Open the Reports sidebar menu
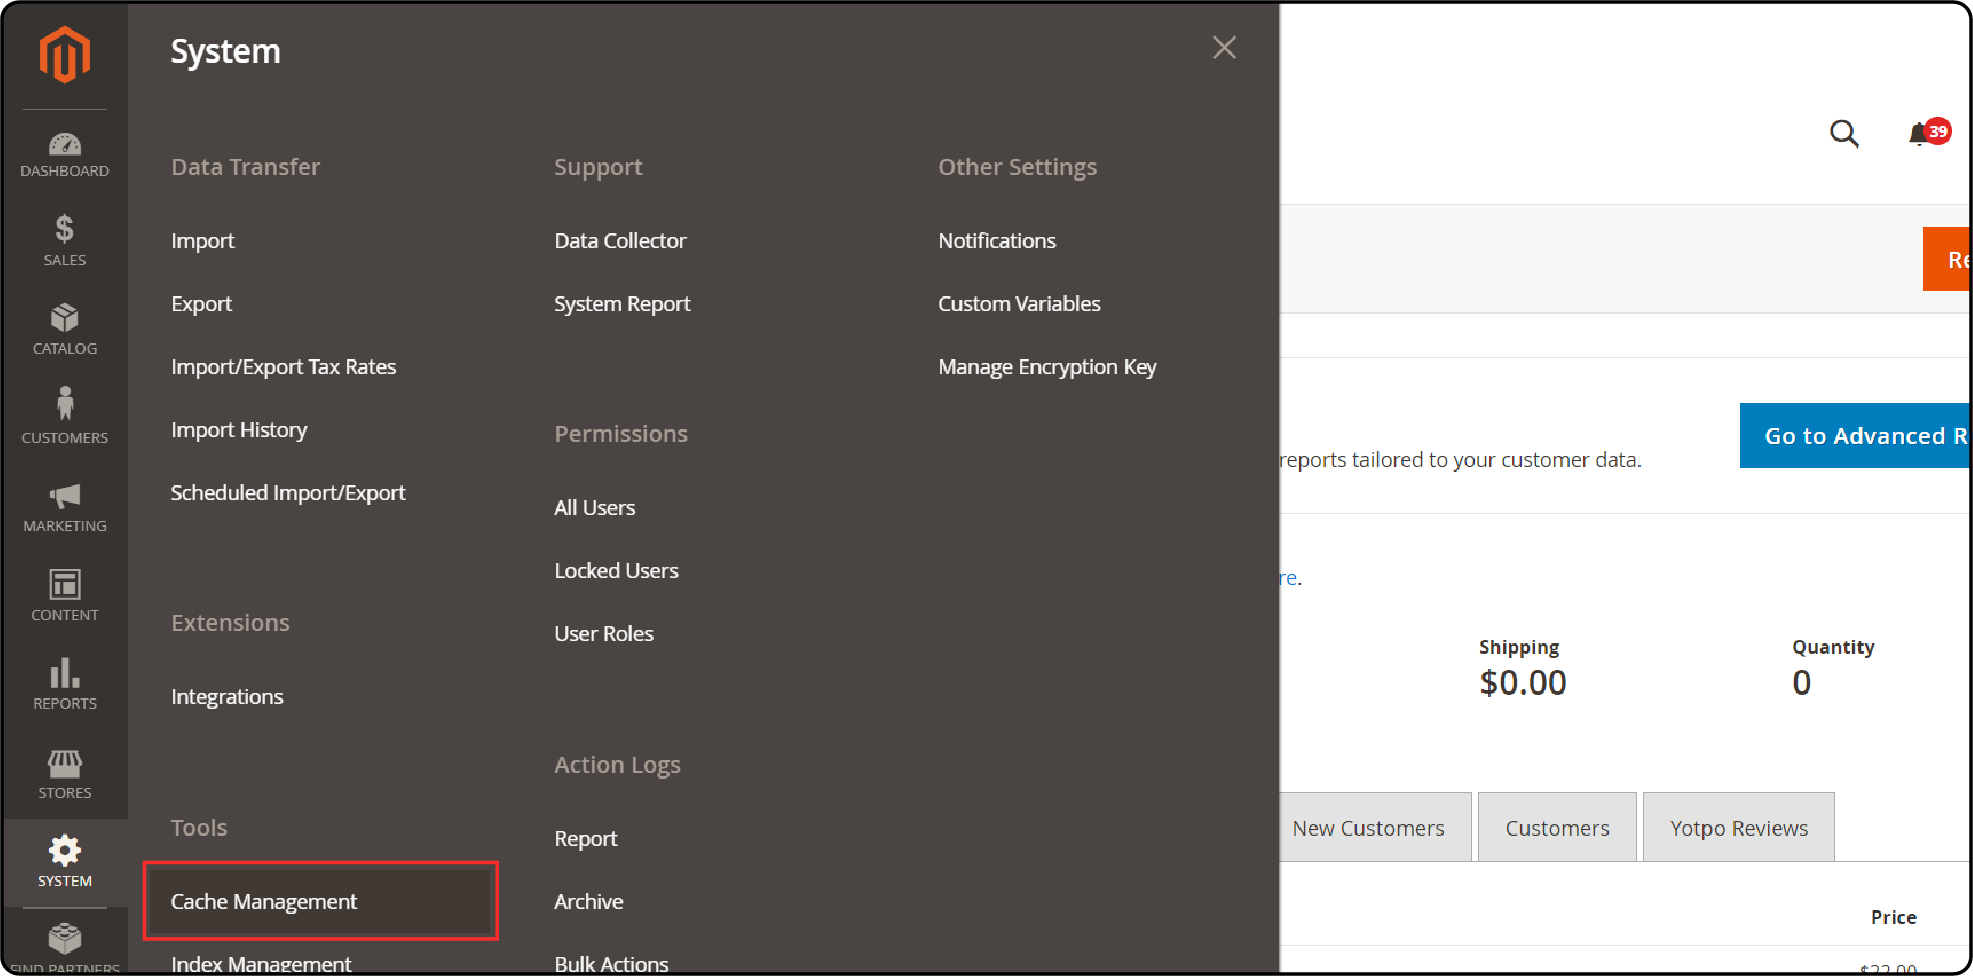1973x976 pixels. (x=65, y=685)
